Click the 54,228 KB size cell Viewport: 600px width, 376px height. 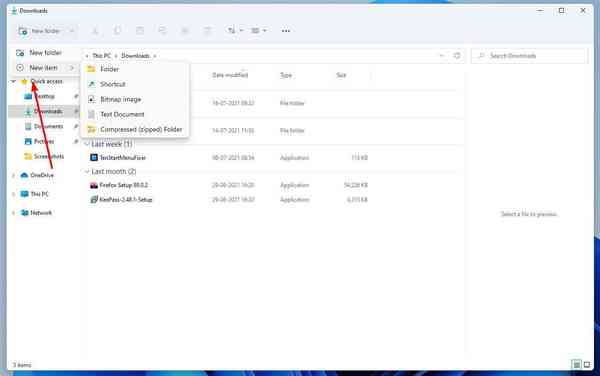(355, 185)
